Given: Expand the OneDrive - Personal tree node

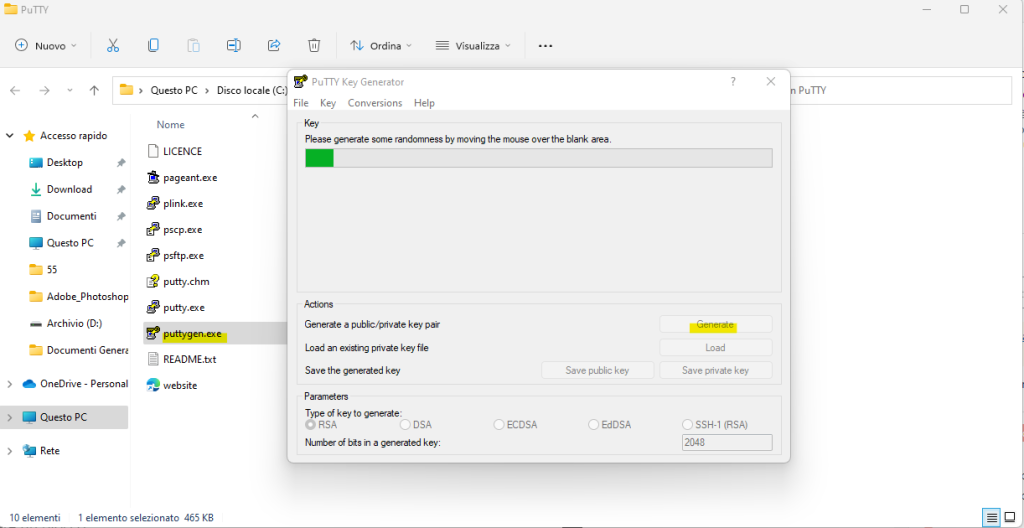Looking at the screenshot, I should (10, 384).
